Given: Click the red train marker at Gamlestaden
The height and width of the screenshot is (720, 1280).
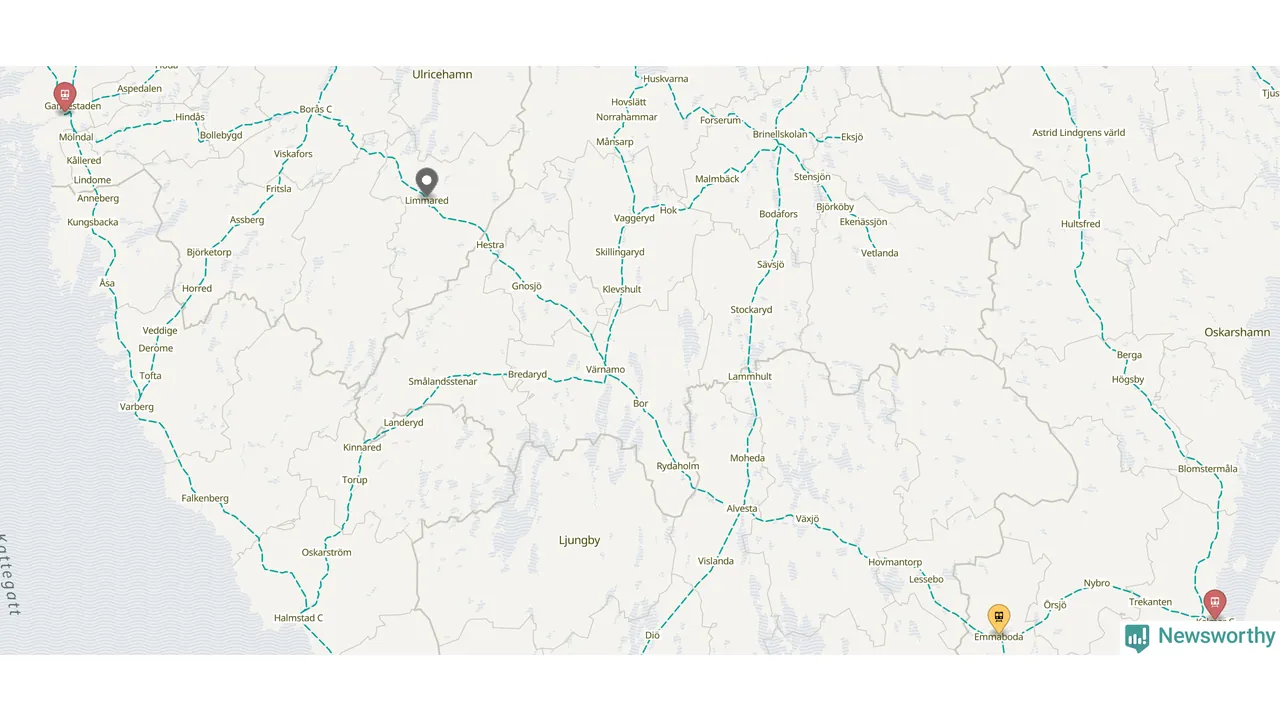Looking at the screenshot, I should tap(65, 97).
